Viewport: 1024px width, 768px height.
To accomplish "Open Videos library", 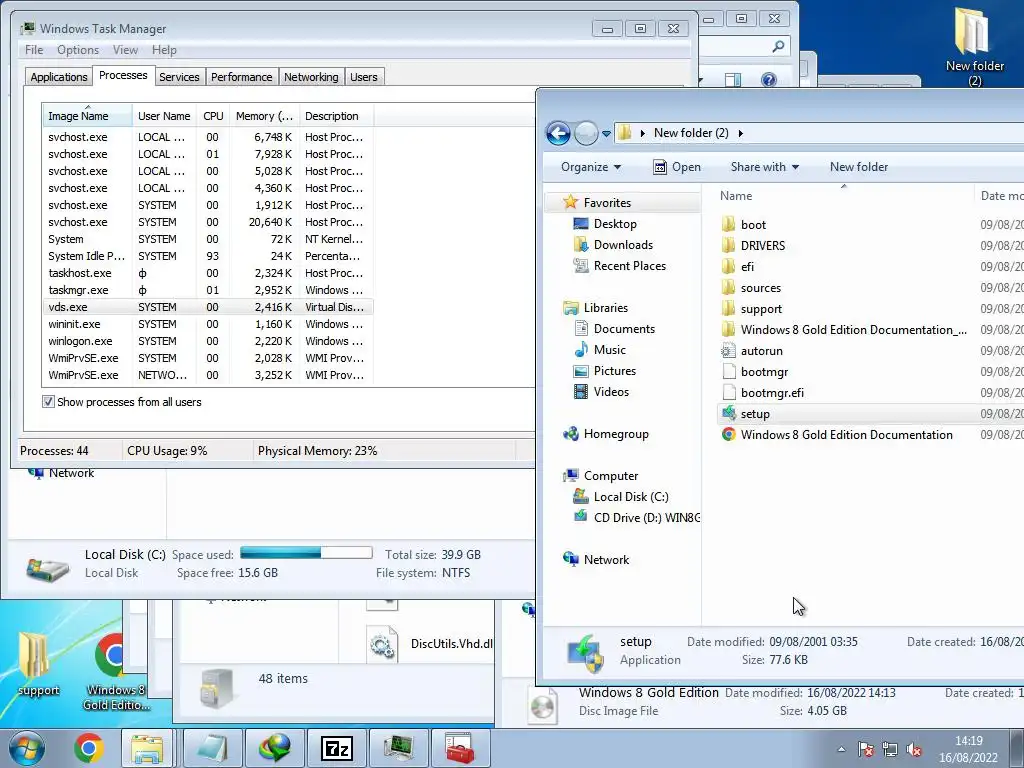I will coord(611,392).
